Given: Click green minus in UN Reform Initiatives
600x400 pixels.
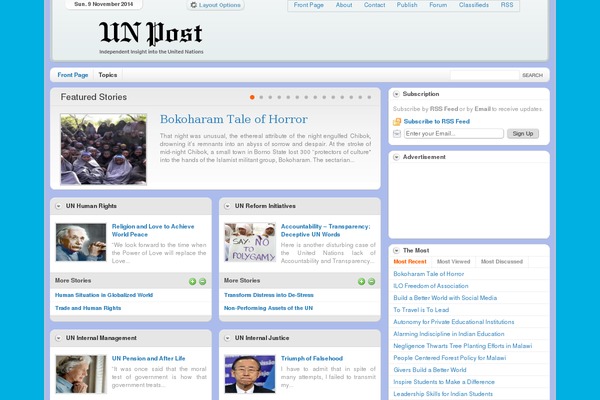Looking at the screenshot, I should pos(371,282).
